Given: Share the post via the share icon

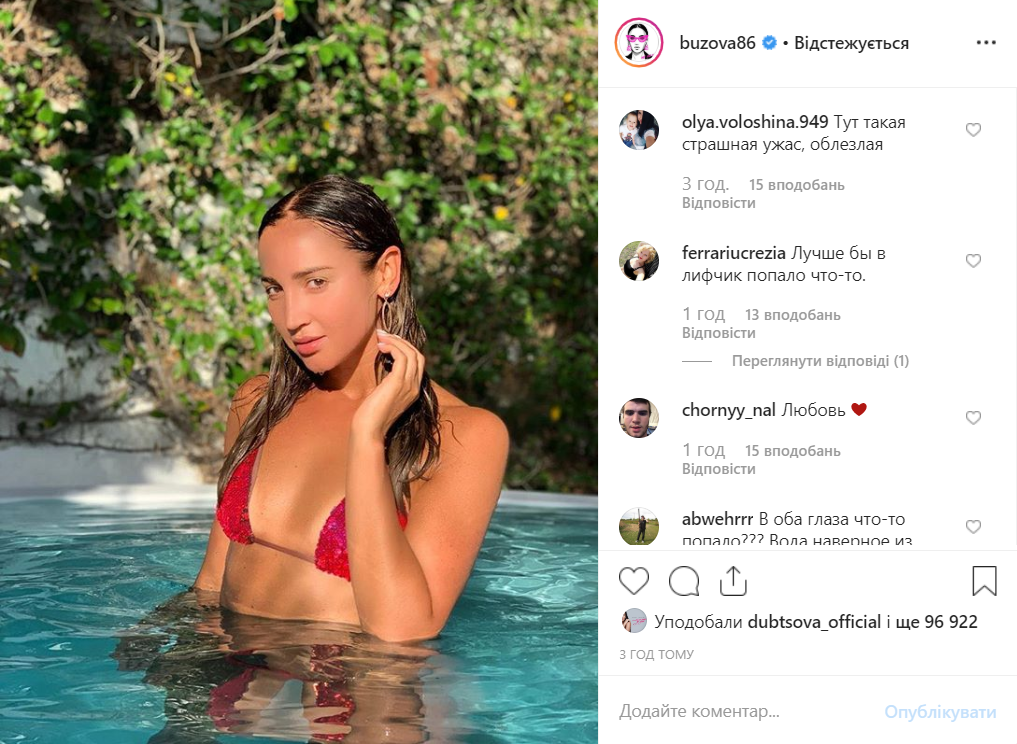Looking at the screenshot, I should 733,581.
